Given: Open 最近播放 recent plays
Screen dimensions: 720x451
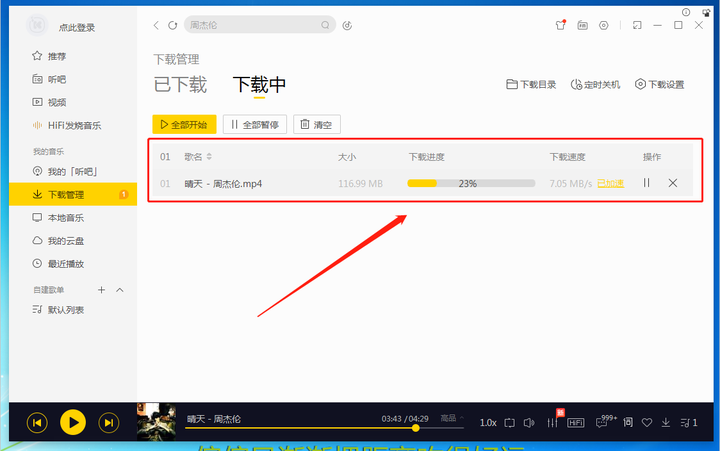Looking at the screenshot, I should coord(58,264).
